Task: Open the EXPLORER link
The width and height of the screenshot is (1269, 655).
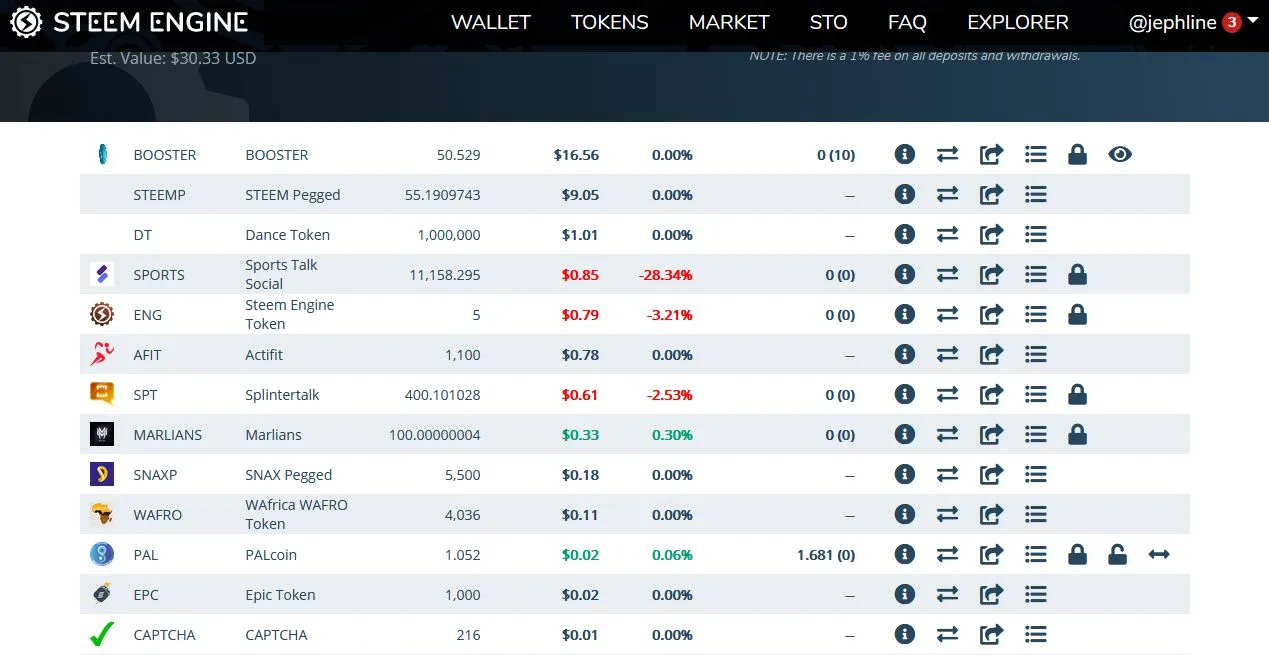Action: click(x=1018, y=22)
